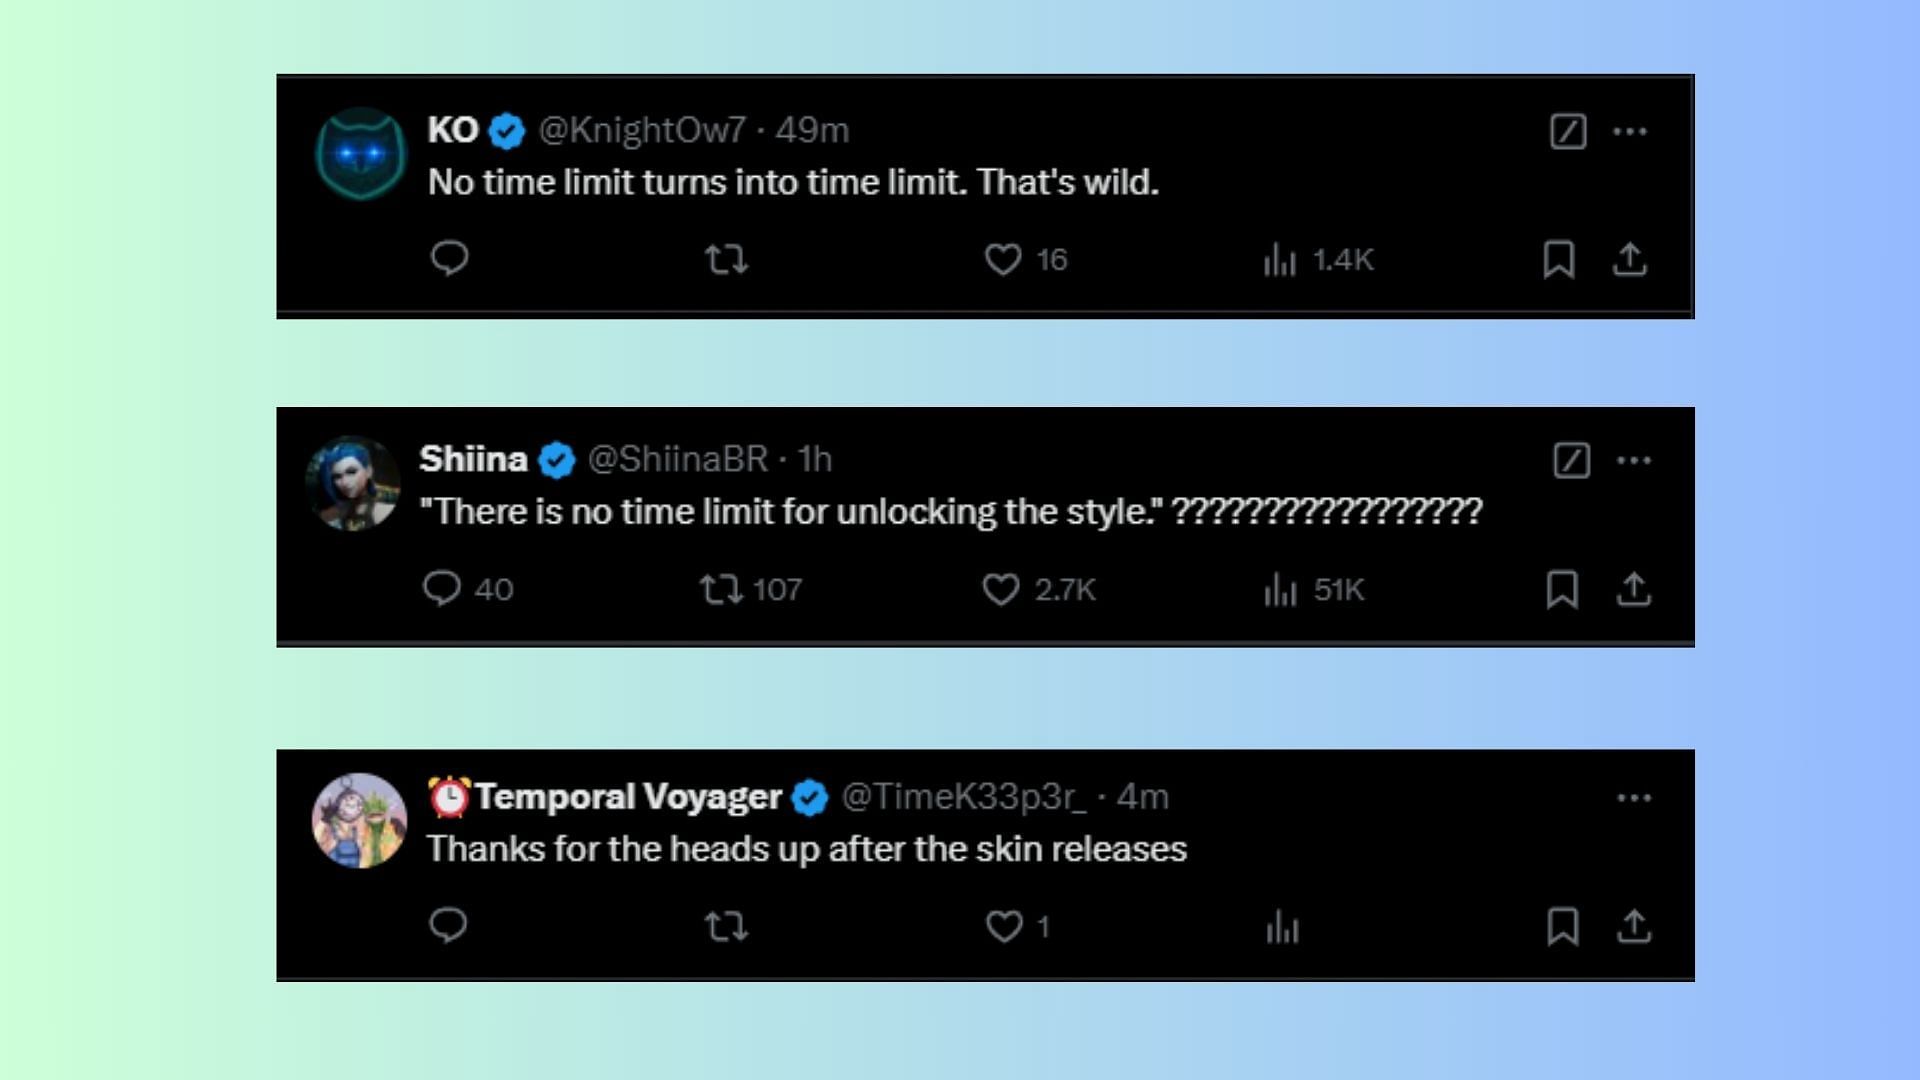The image size is (1920, 1080).
Task: Share KO's tweet
Action: pos(1630,260)
